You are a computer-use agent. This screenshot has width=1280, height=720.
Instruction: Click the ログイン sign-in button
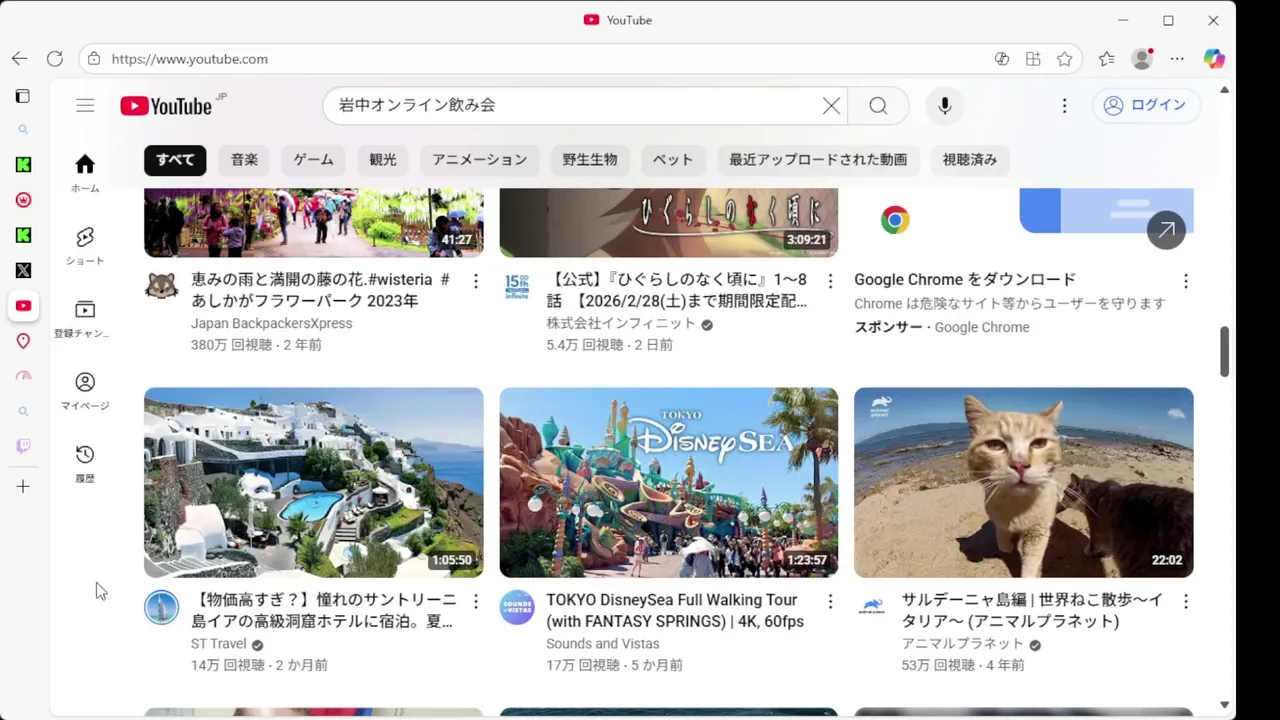[1146, 105]
